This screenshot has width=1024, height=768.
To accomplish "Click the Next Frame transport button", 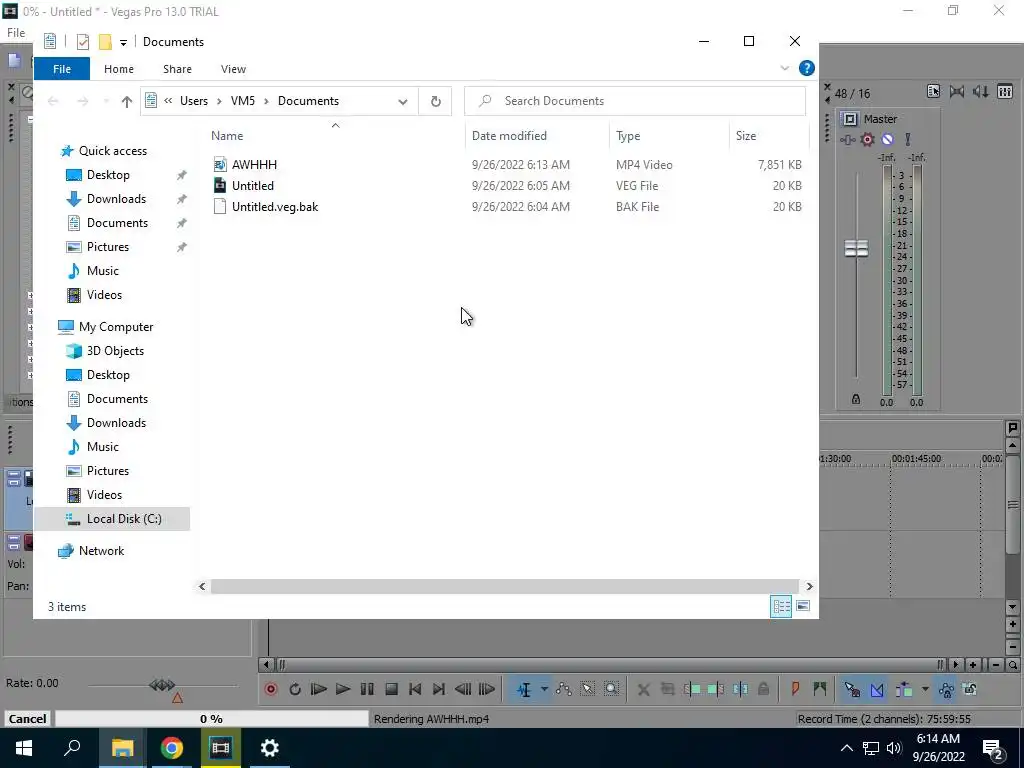I will (487, 689).
